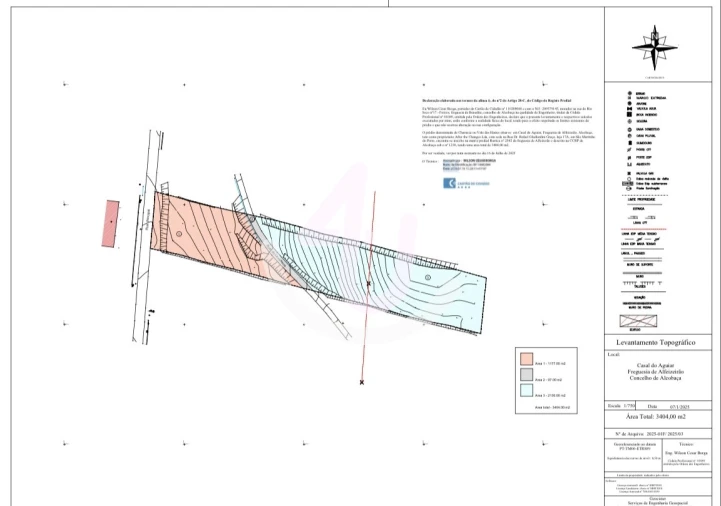
Task: Click the Eng. Wilson Cesar Borga name
Action: tap(685, 453)
